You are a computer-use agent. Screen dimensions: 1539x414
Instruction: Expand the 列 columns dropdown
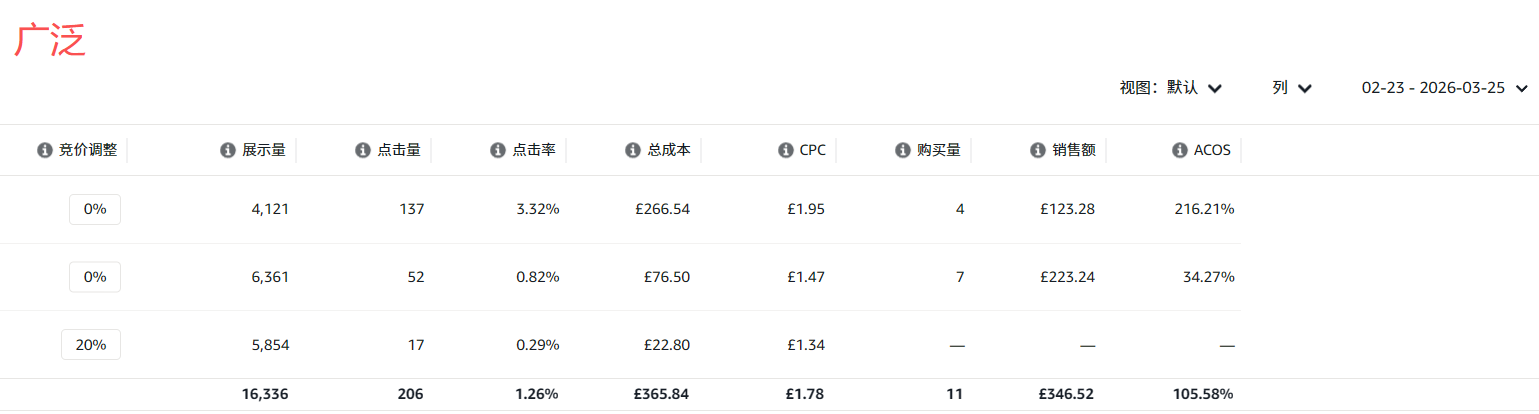(1291, 88)
